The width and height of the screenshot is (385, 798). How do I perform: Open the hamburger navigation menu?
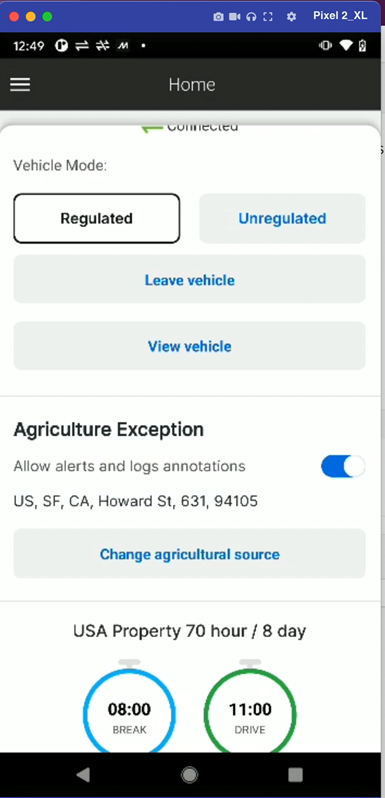[x=20, y=84]
